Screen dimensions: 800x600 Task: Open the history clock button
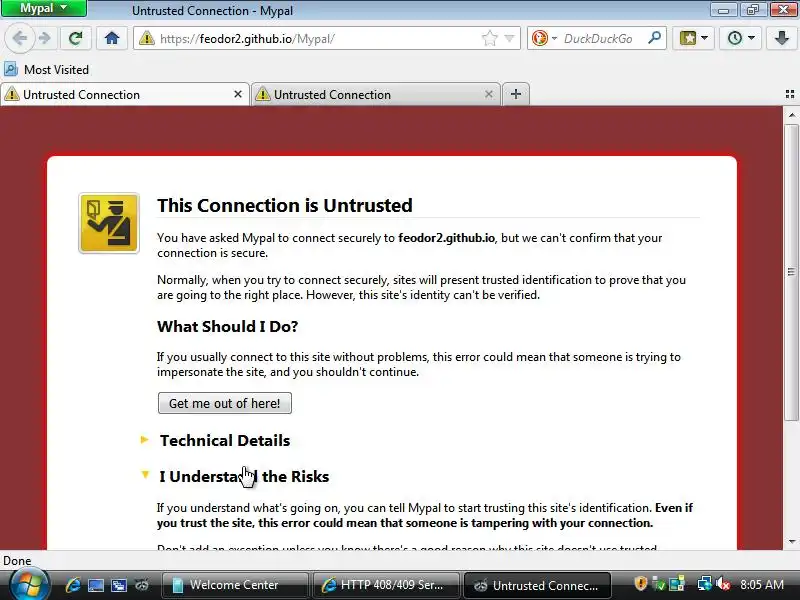(735, 38)
